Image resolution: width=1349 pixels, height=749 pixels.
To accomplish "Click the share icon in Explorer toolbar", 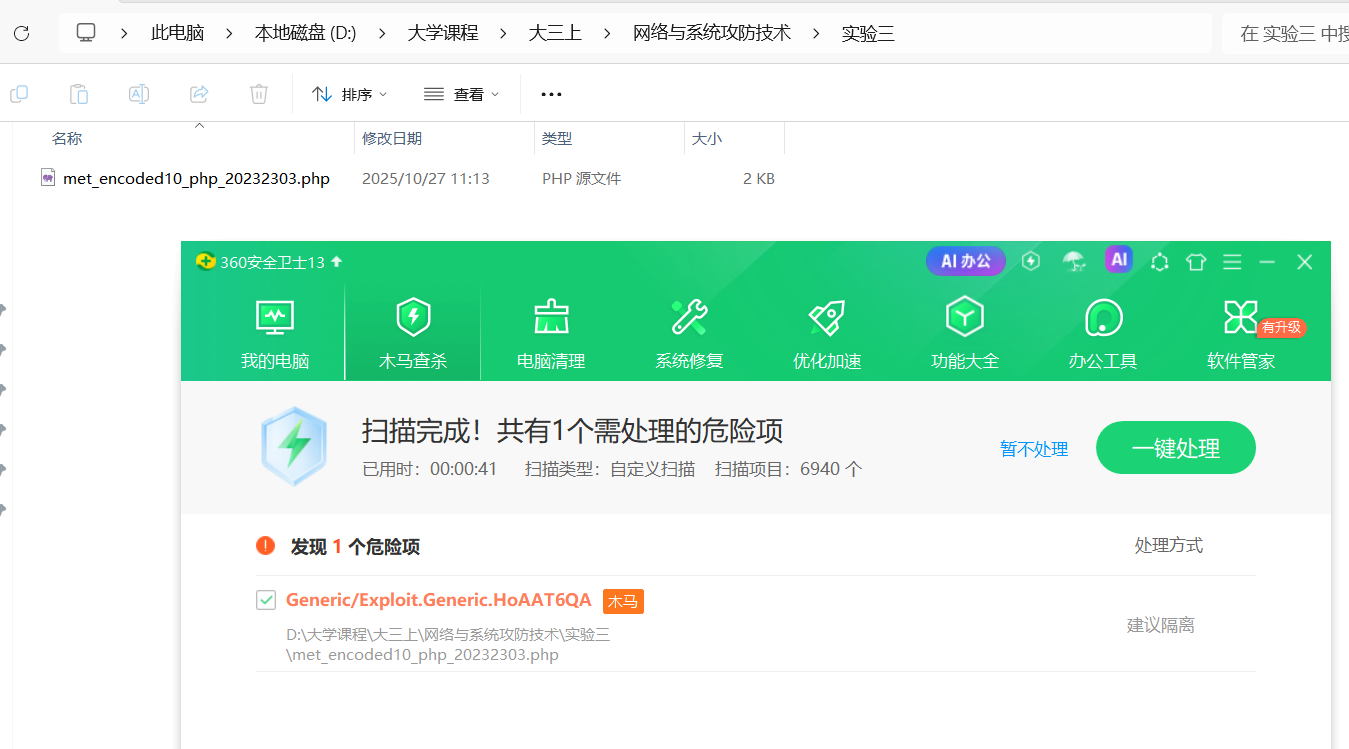I will pos(199,94).
